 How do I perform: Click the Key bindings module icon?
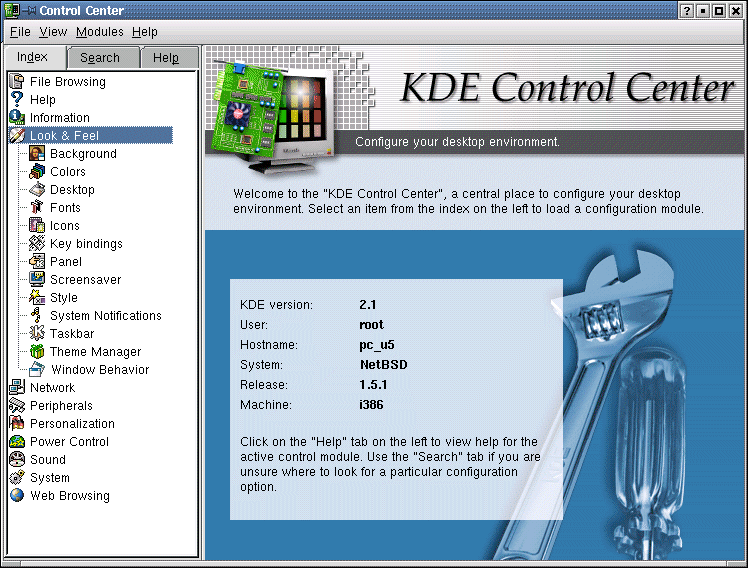[x=37, y=243]
